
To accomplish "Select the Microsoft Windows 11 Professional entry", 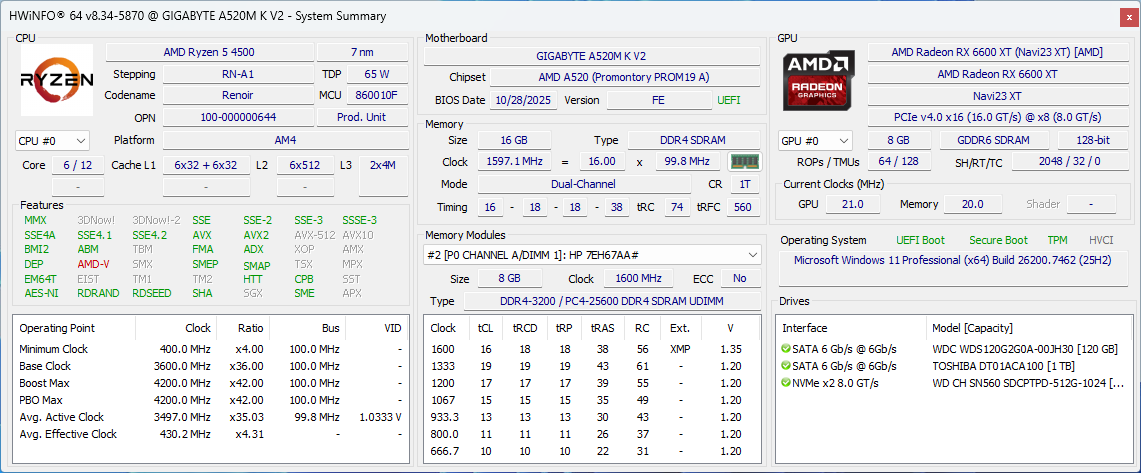I will [x=951, y=260].
